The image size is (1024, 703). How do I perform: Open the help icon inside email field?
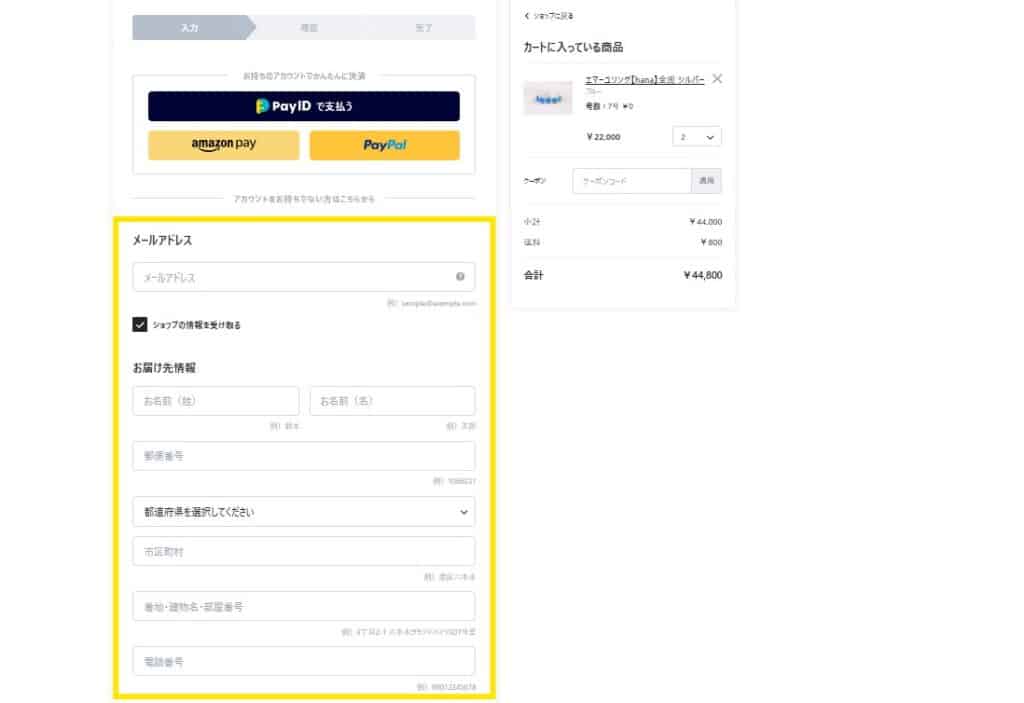click(x=460, y=277)
